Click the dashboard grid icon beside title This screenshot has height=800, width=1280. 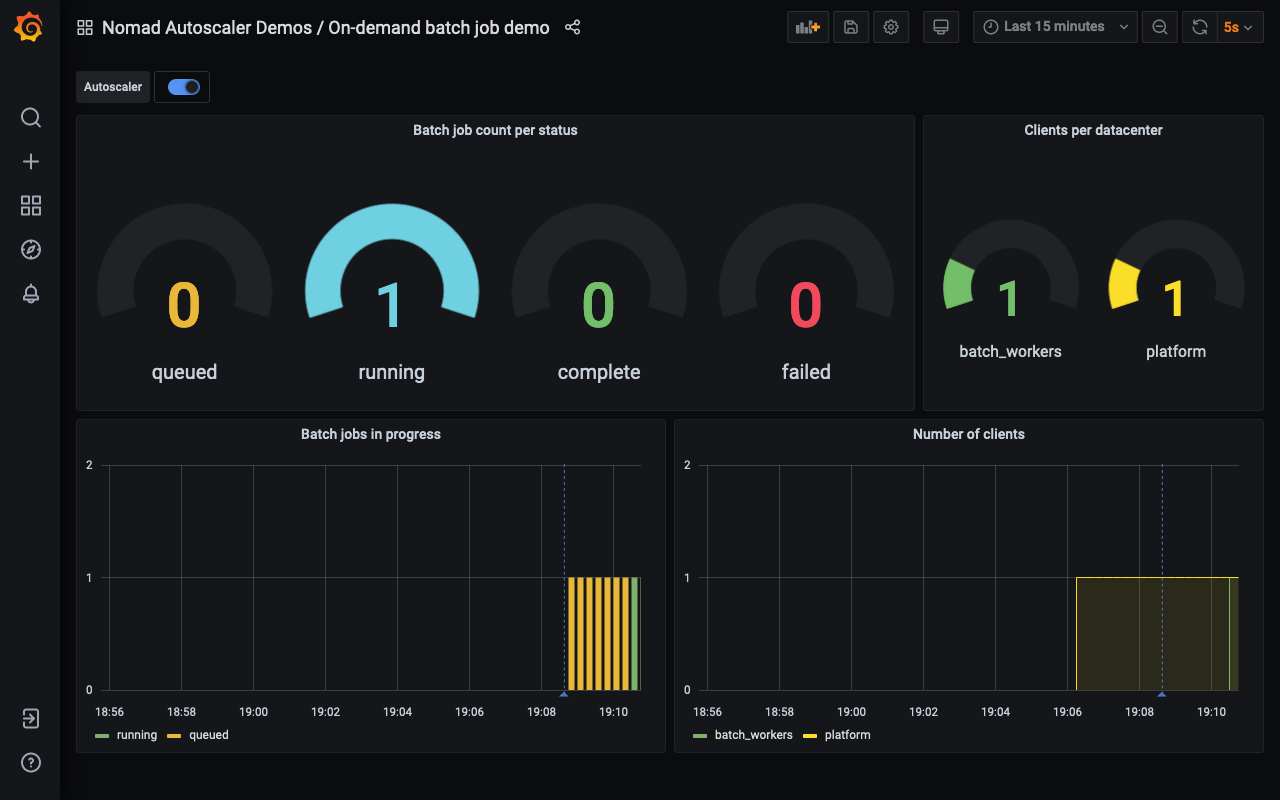pos(85,28)
